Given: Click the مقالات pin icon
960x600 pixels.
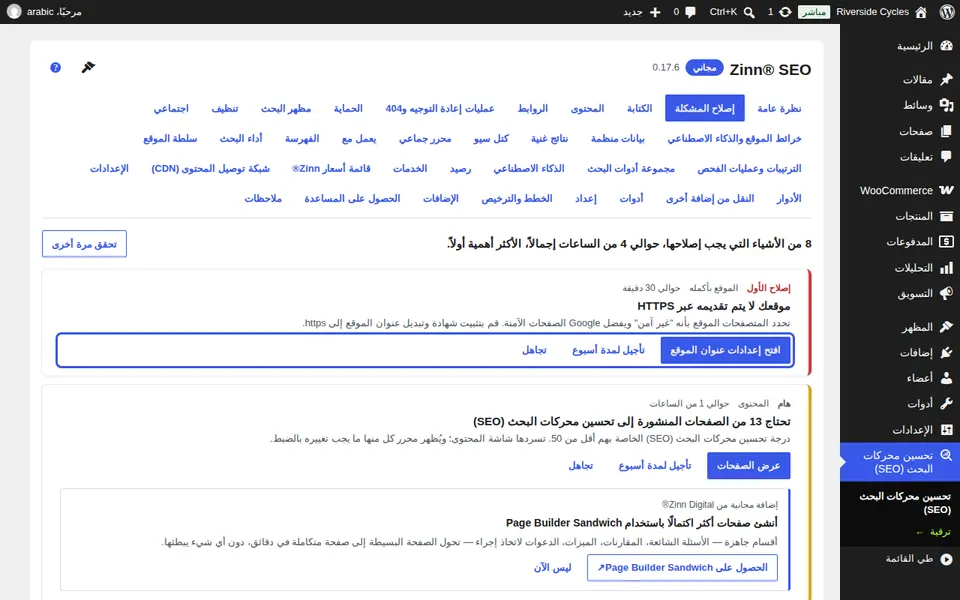Looking at the screenshot, I should pyautogui.click(x=947, y=79).
